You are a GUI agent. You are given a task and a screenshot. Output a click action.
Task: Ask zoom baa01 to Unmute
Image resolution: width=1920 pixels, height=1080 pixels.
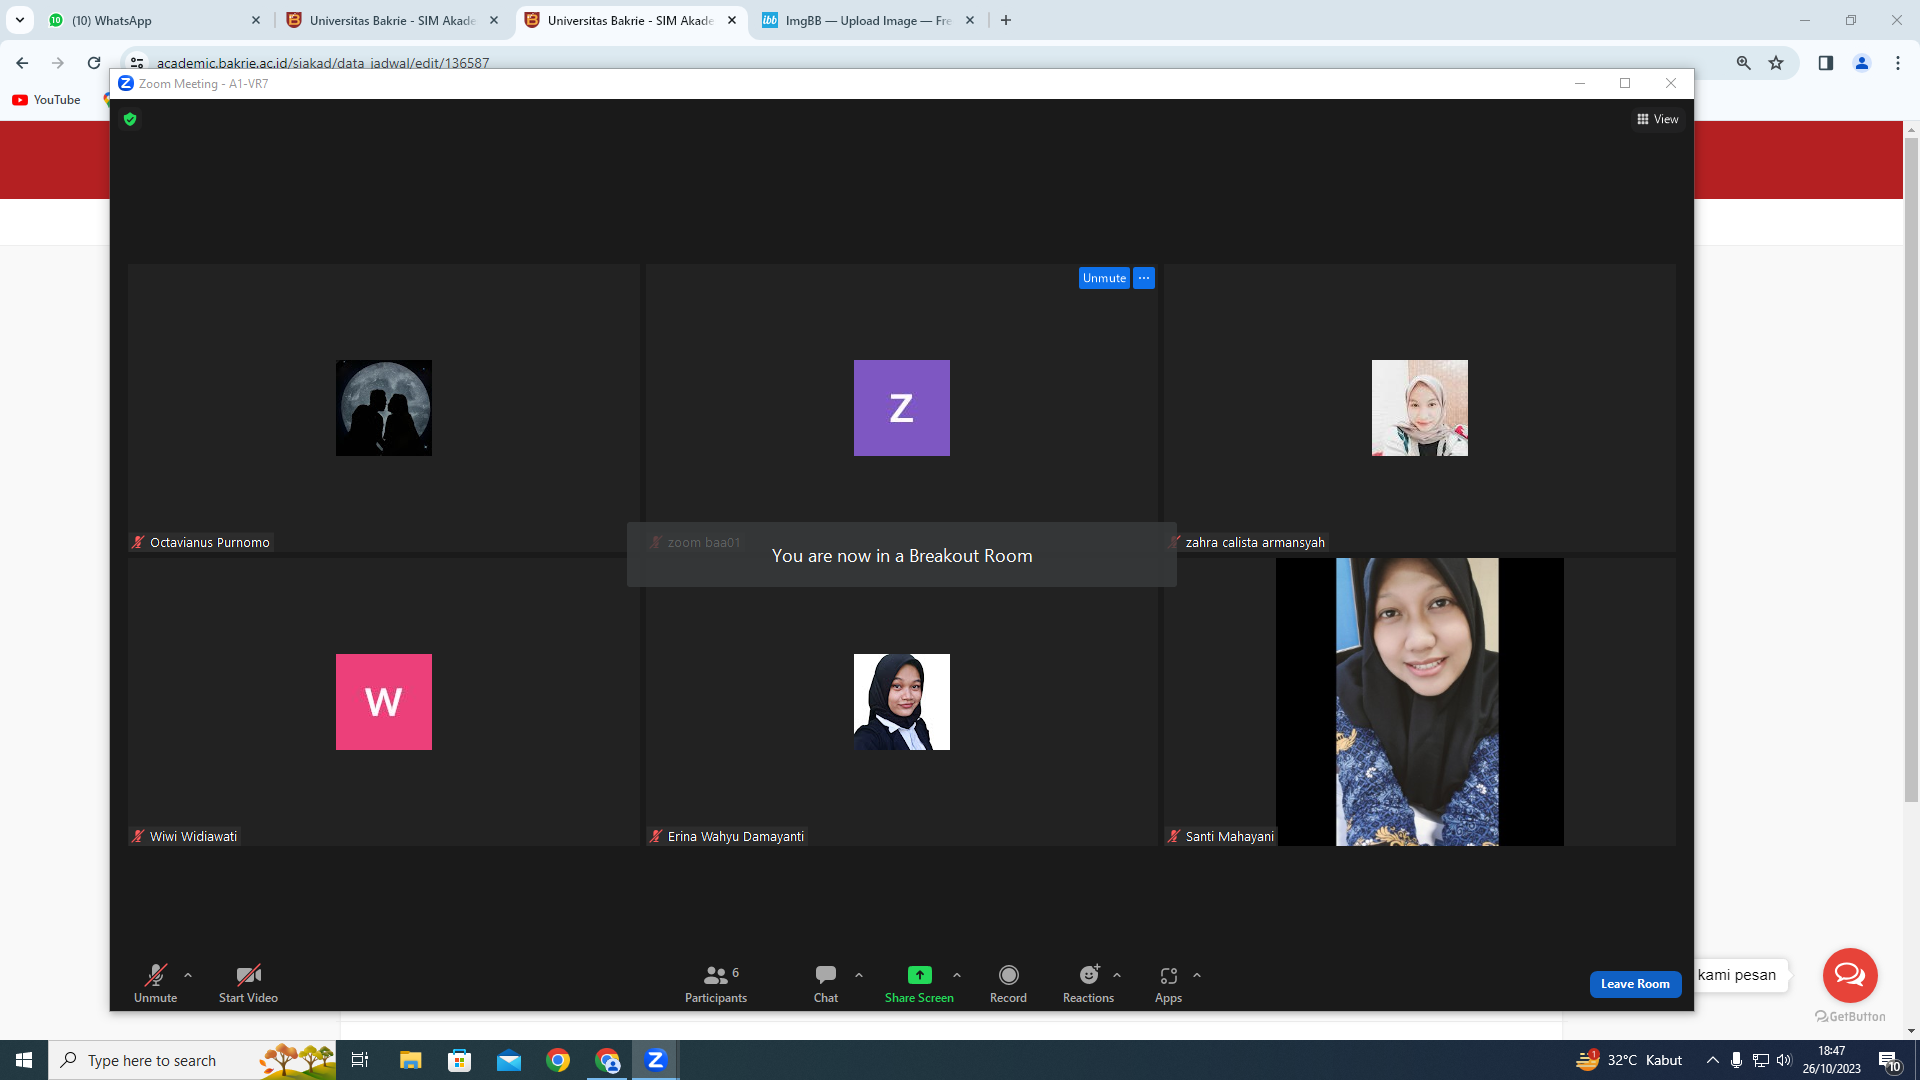1104,278
